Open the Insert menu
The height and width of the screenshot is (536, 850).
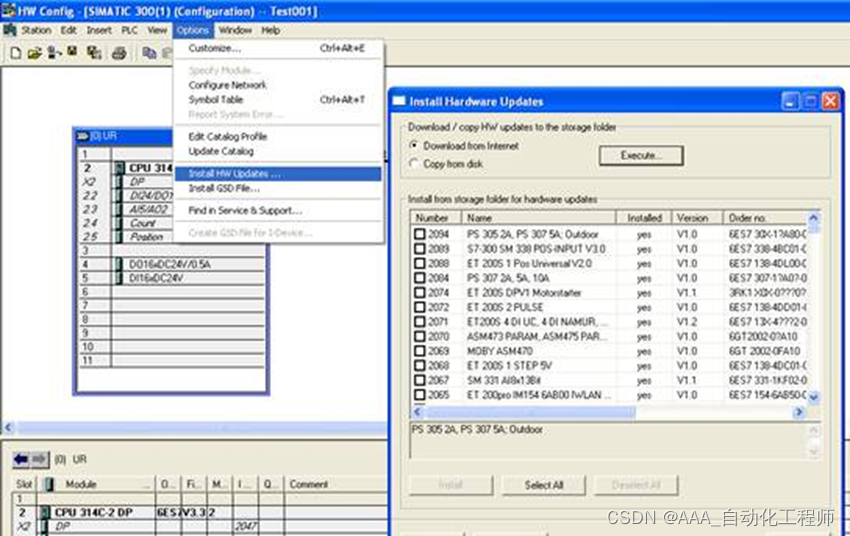point(99,30)
